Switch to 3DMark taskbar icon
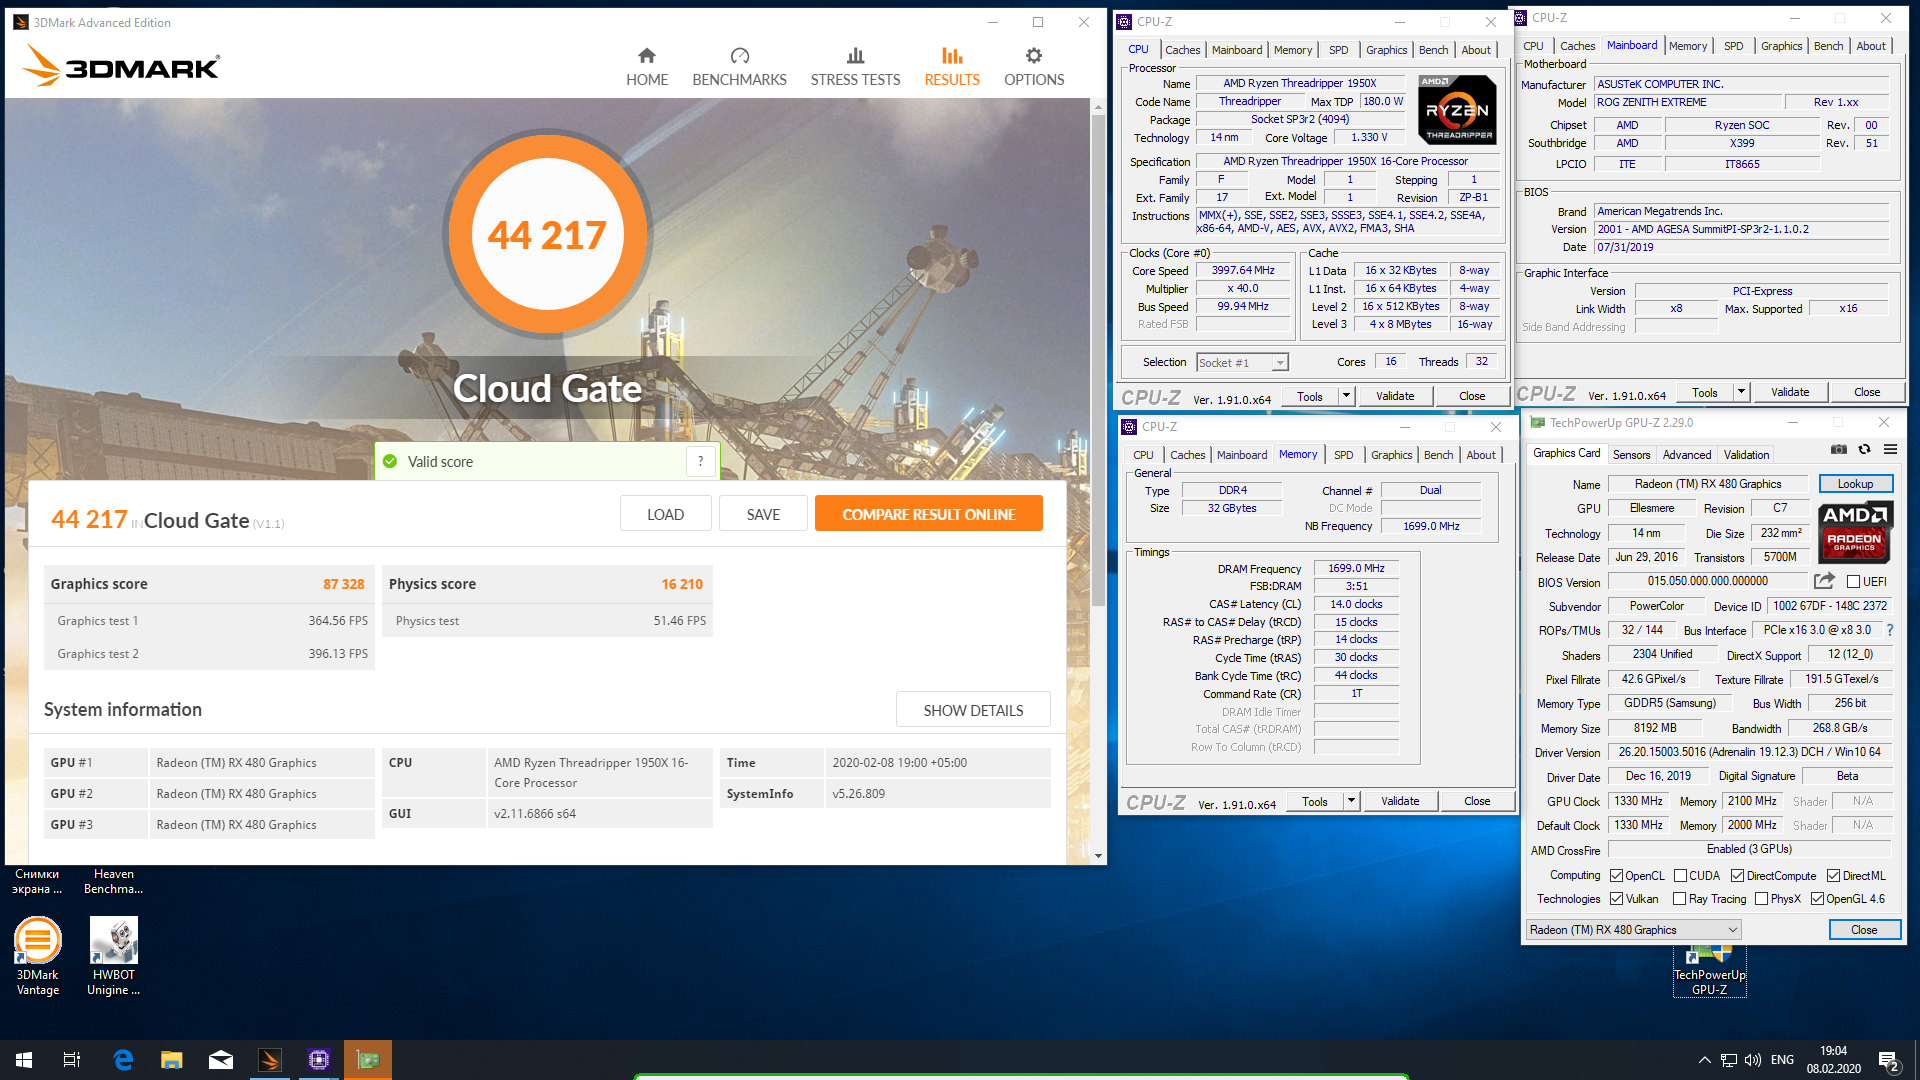Image resolution: width=1920 pixels, height=1080 pixels. click(x=270, y=1060)
